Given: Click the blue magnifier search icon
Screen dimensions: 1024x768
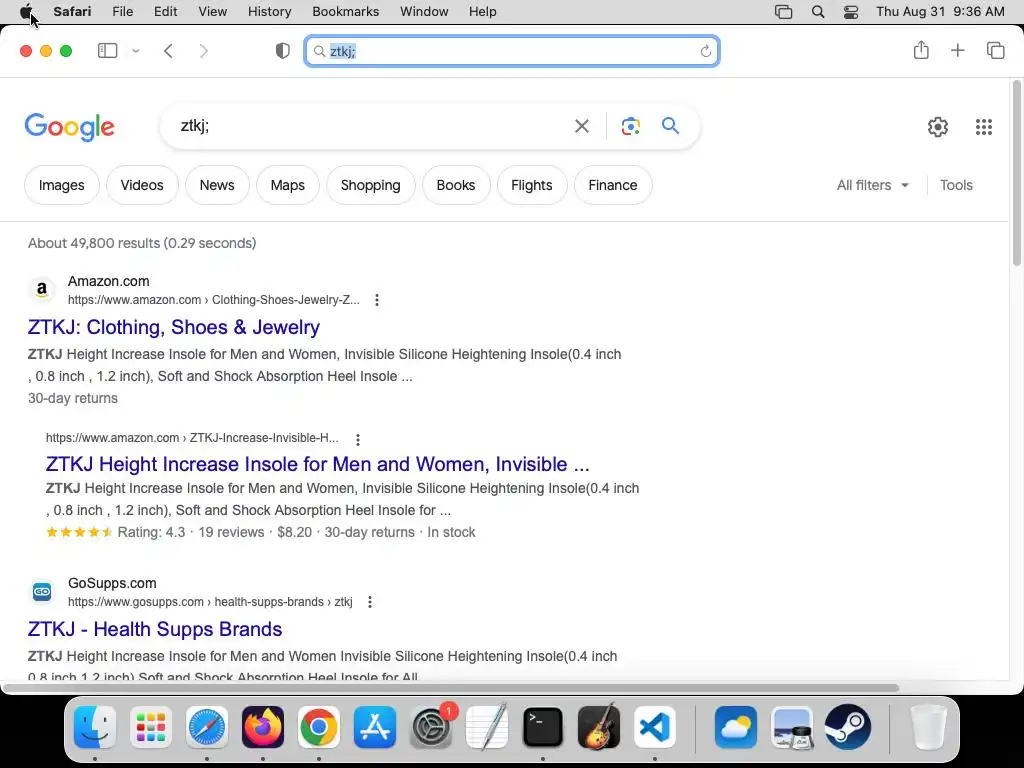Looking at the screenshot, I should coord(670,125).
